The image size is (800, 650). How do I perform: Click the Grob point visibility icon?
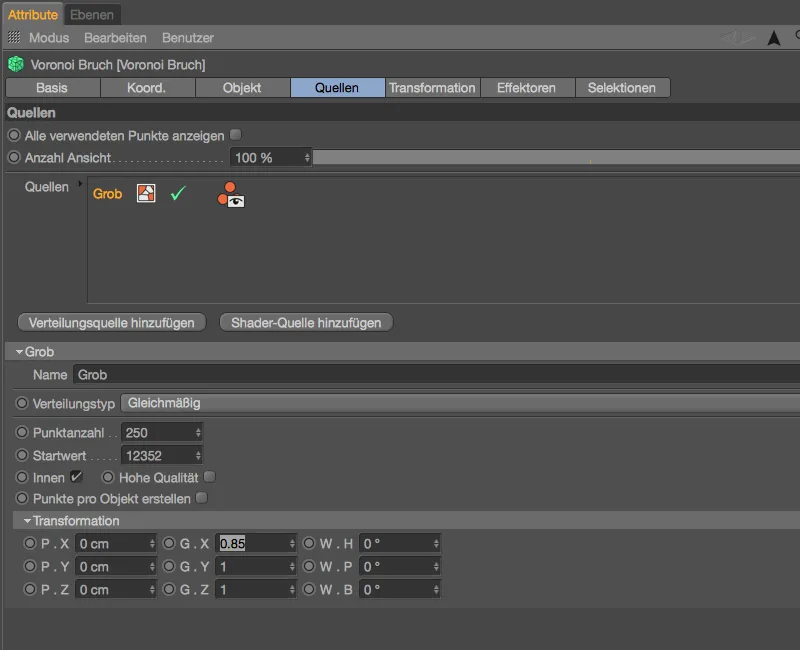tap(231, 195)
